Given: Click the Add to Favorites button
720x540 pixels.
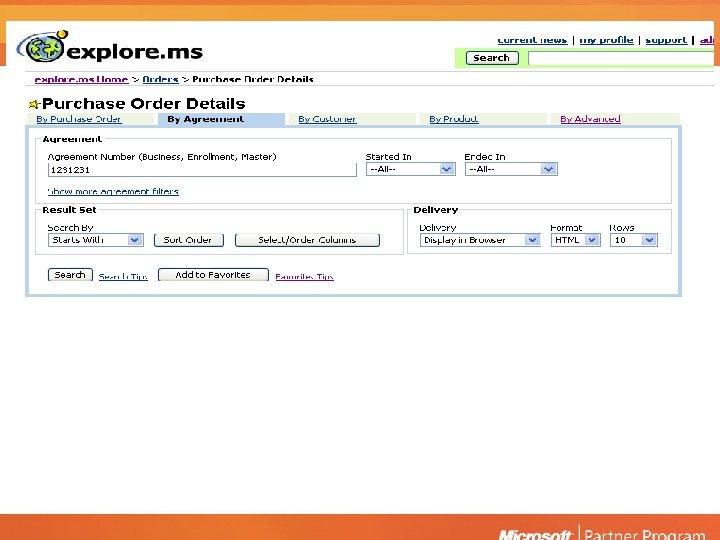Looking at the screenshot, I should coord(213,275).
